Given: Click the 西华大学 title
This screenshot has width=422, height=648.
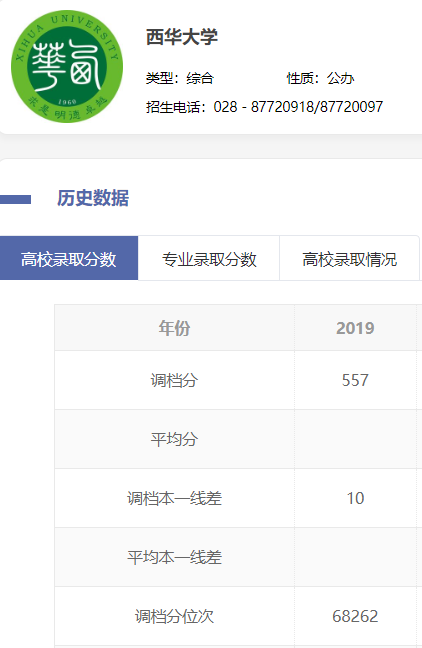Looking at the screenshot, I should [x=182, y=37].
